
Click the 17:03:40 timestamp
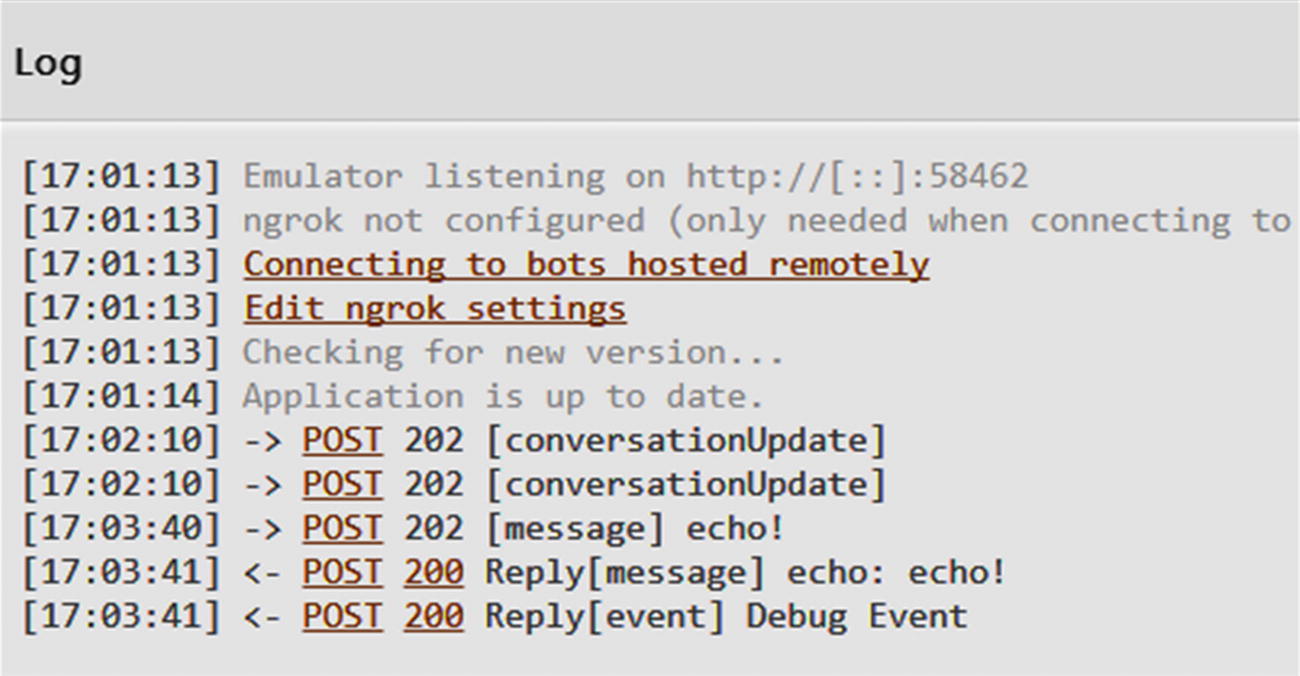click(121, 529)
